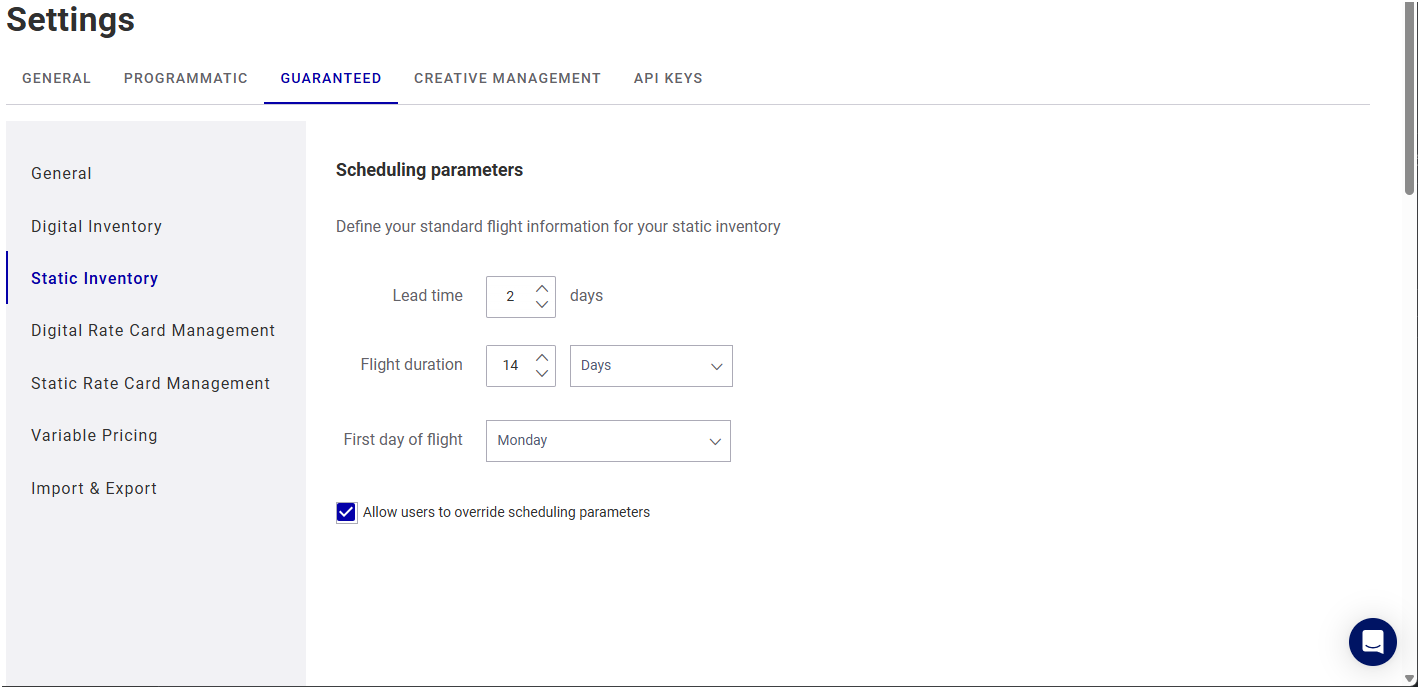
Task: Expand the First day of flight dropdown
Action: point(608,441)
